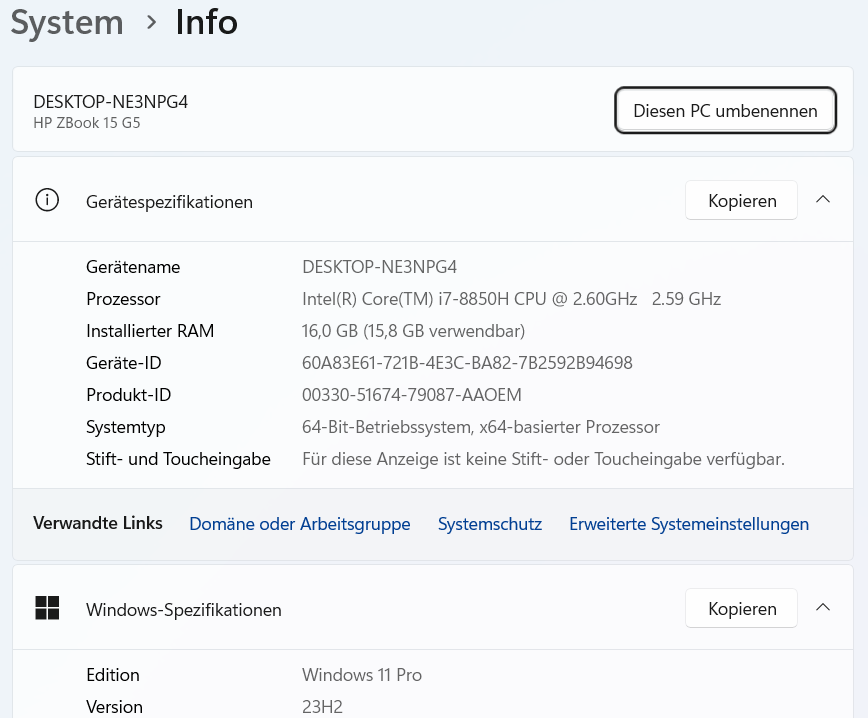The image size is (868, 718).
Task: Open Domäne oder Arbeitsgruppe link
Action: 299,524
